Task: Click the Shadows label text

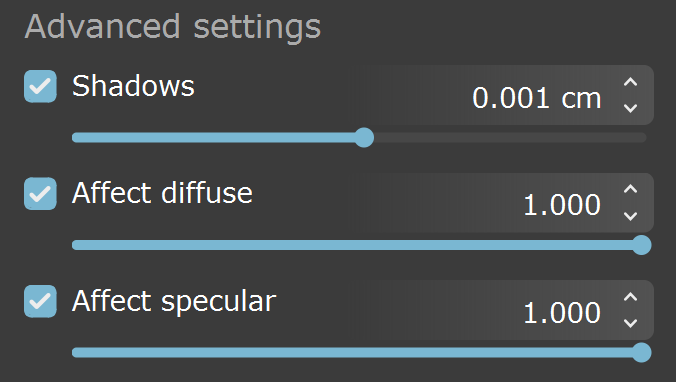Action: point(133,86)
